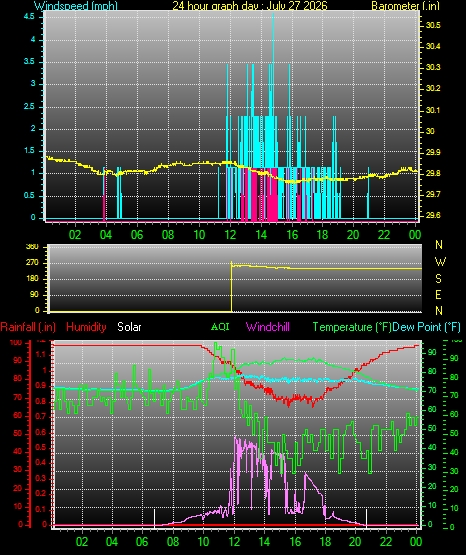Select the 180 wind direction degree label
The height and width of the screenshot is (555, 466).
pos(32,279)
